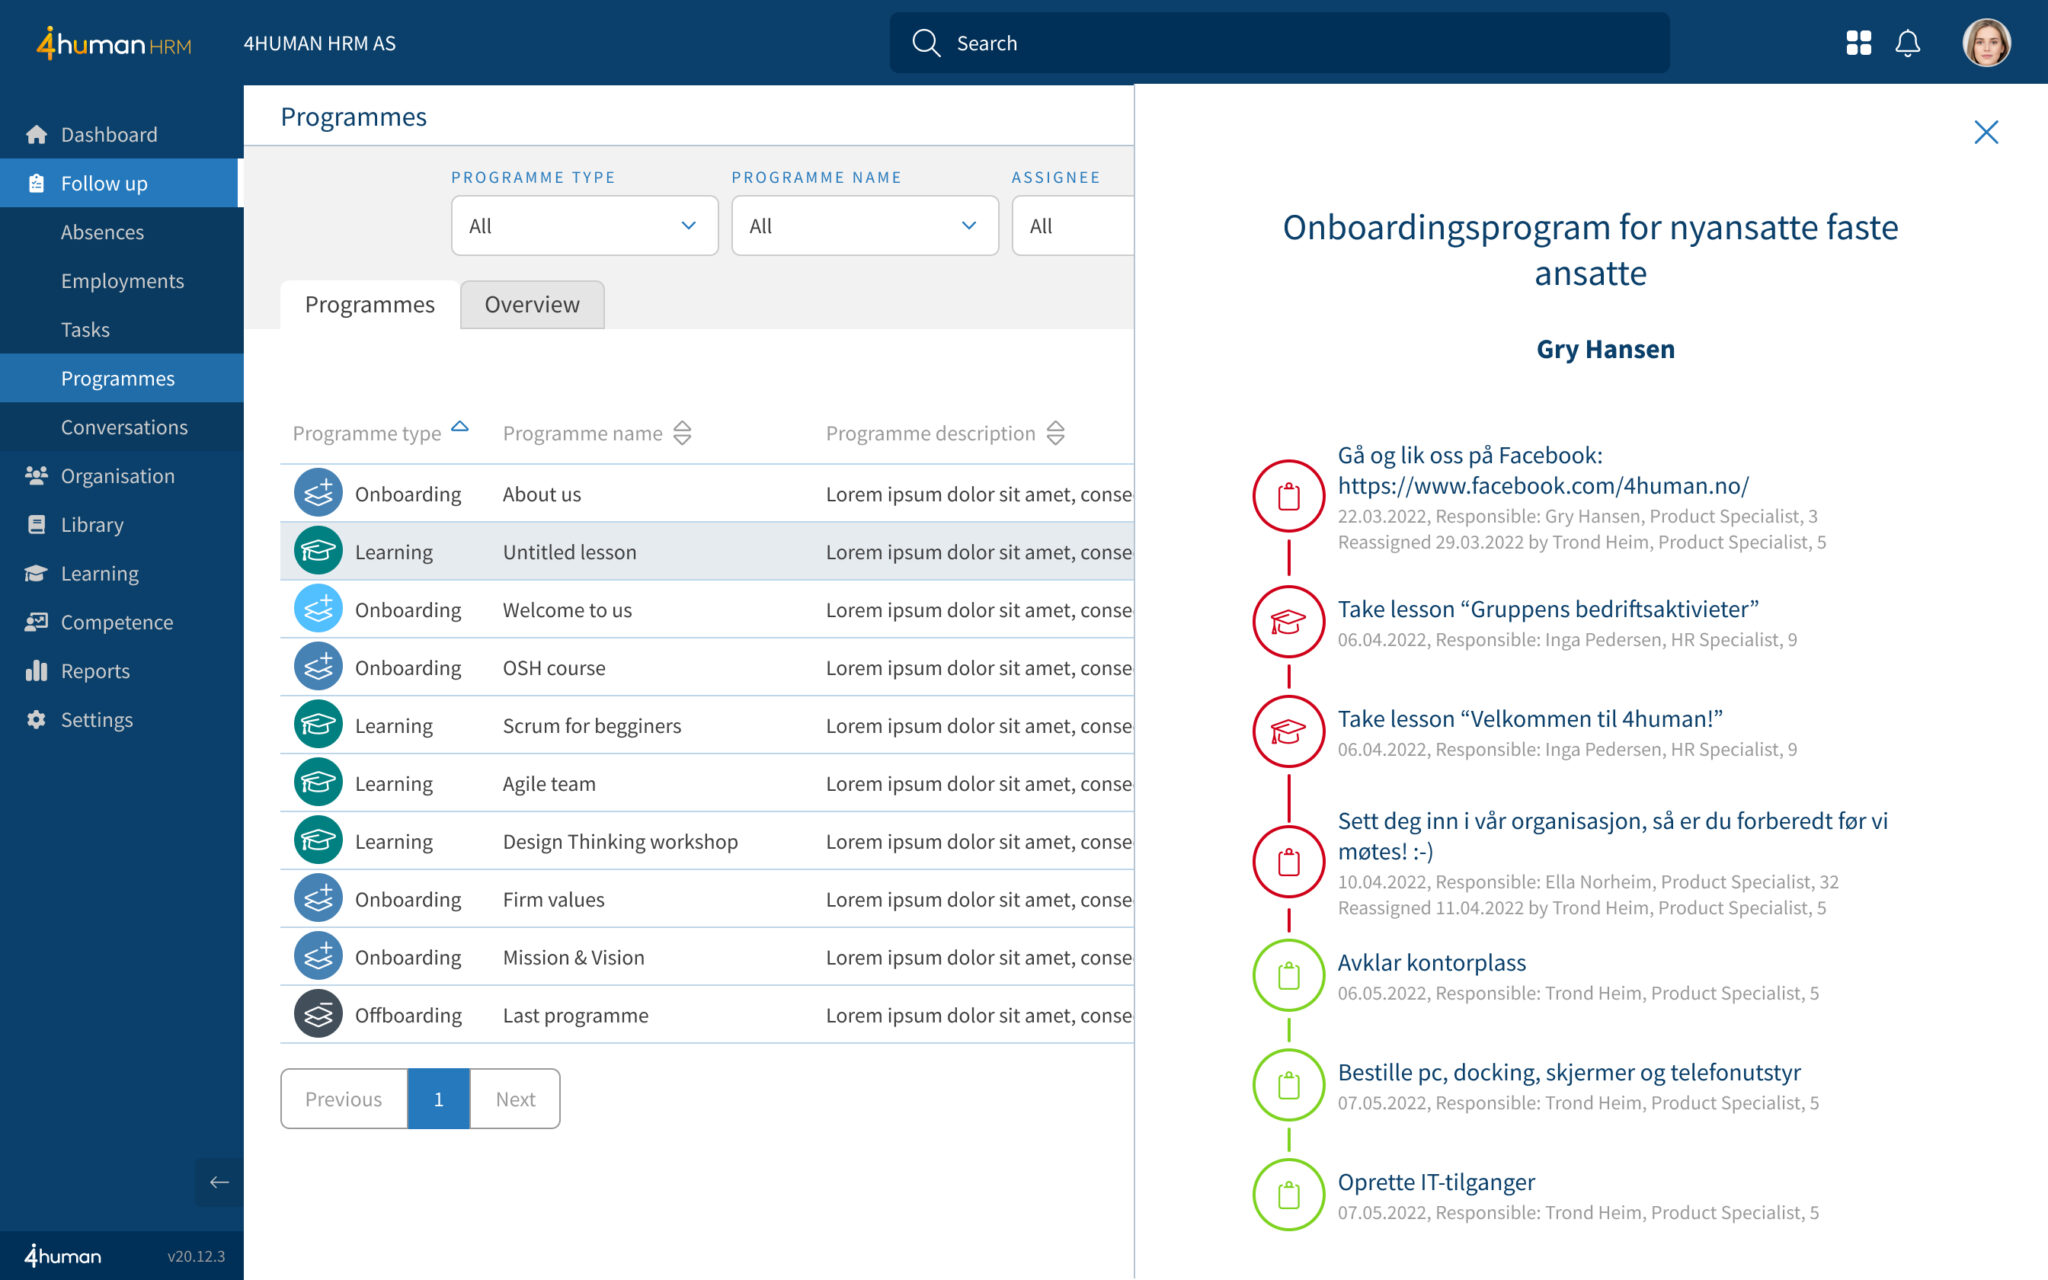Screen dimensions: 2048x1280
Task: Click the apps grid icon in top bar
Action: click(1858, 43)
